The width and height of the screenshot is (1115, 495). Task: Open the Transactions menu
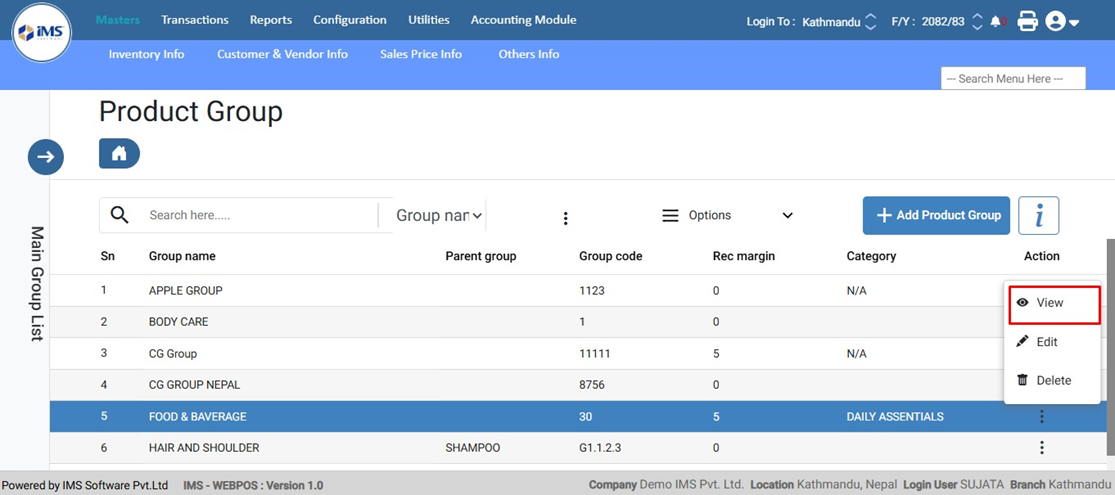tap(195, 20)
